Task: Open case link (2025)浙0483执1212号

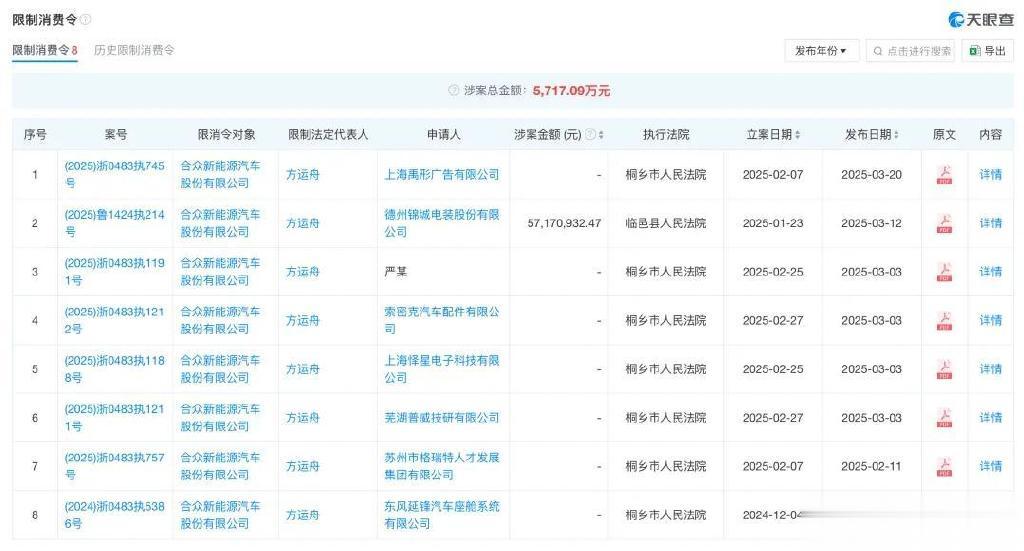Action: tap(114, 321)
